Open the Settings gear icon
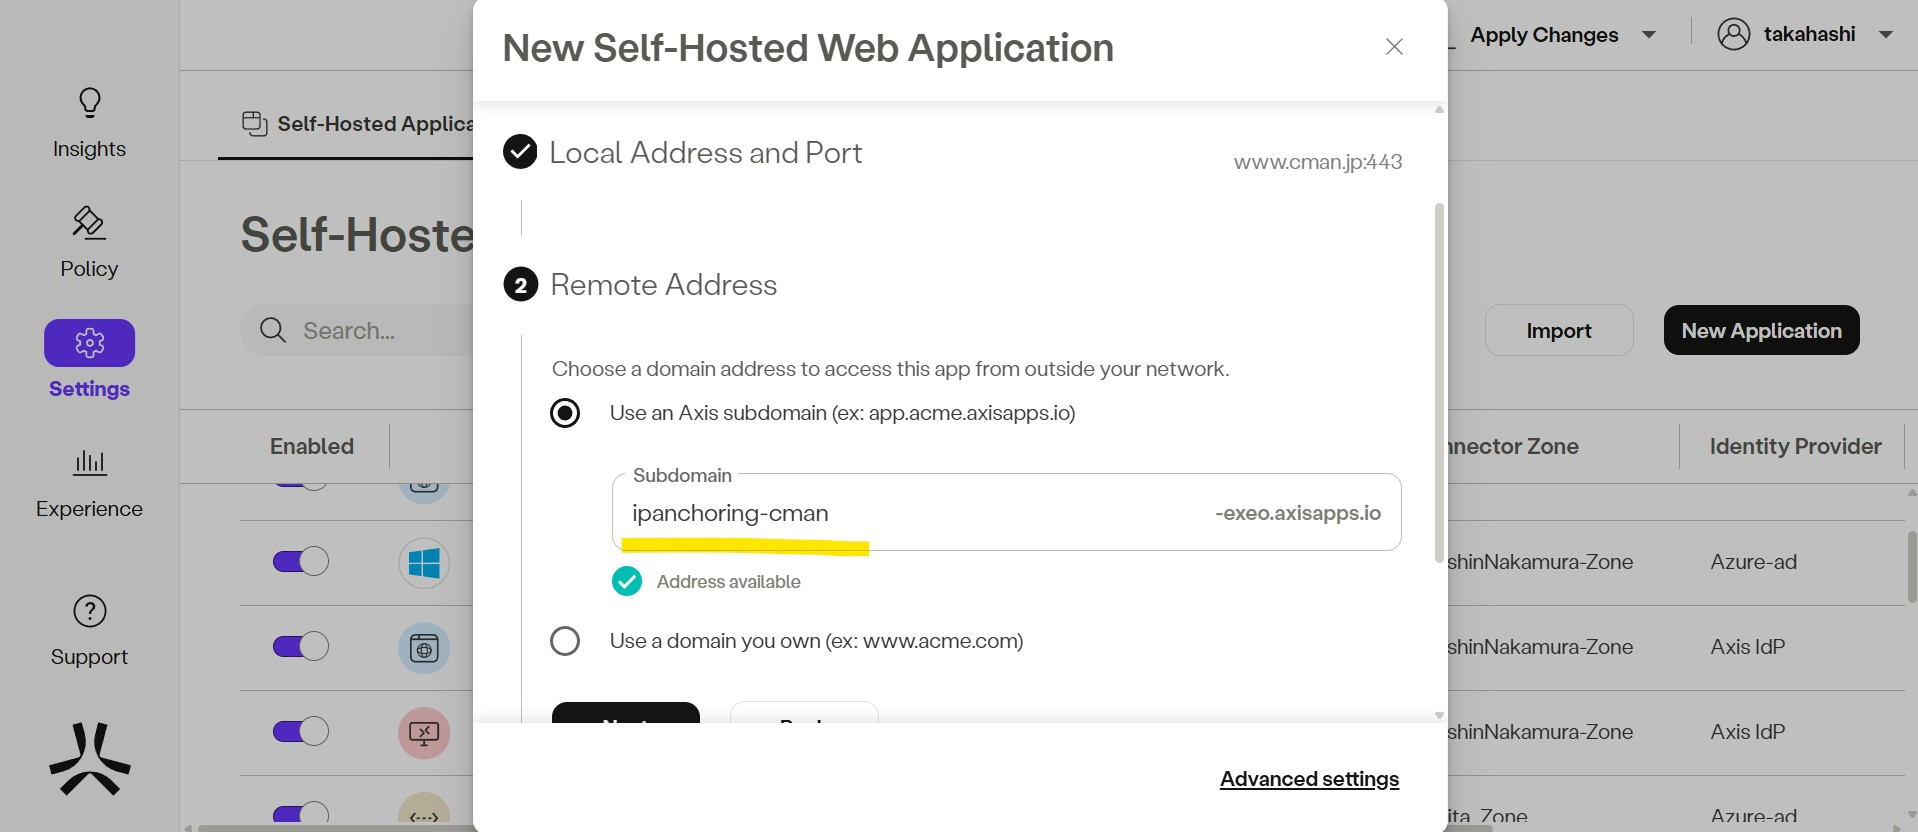Screen dimensions: 1918x832 pos(90,343)
